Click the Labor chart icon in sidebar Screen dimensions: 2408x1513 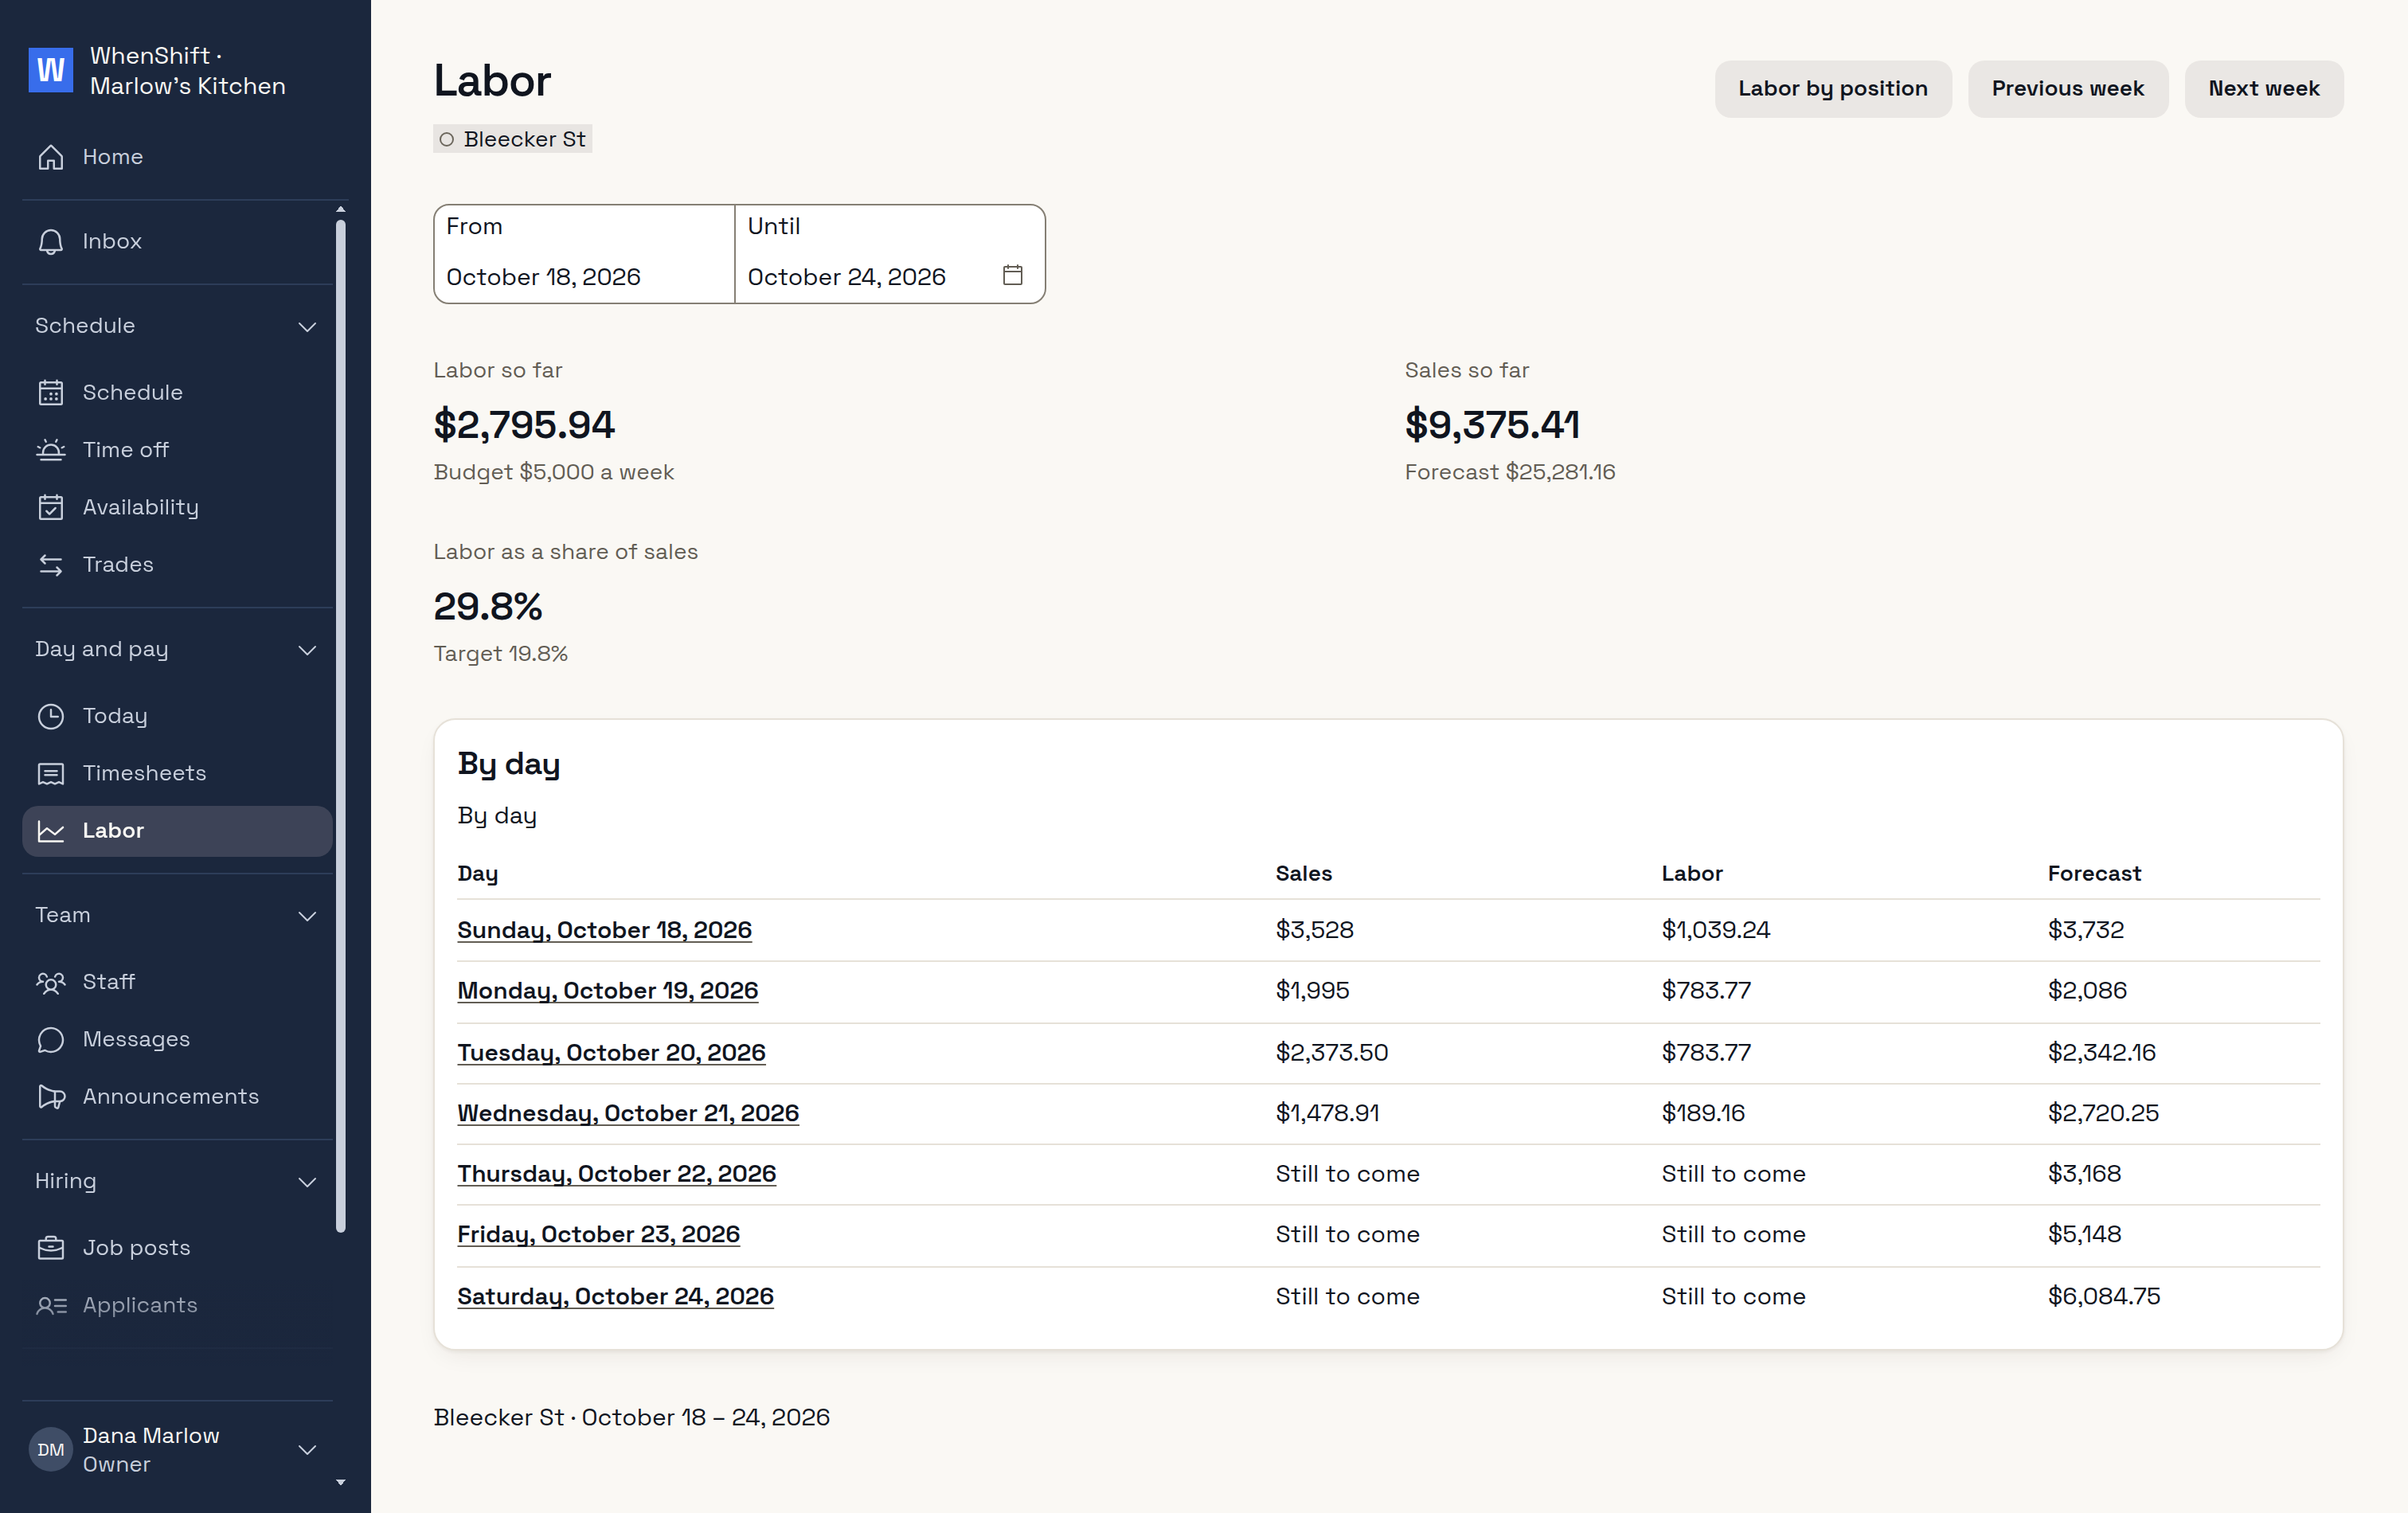click(x=51, y=831)
